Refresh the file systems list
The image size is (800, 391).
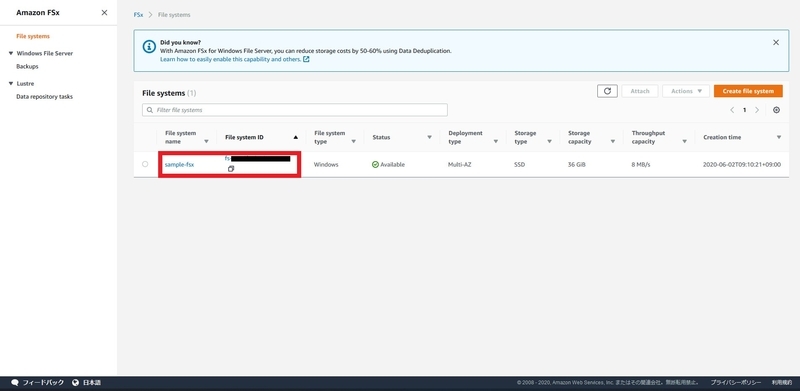[x=607, y=91]
